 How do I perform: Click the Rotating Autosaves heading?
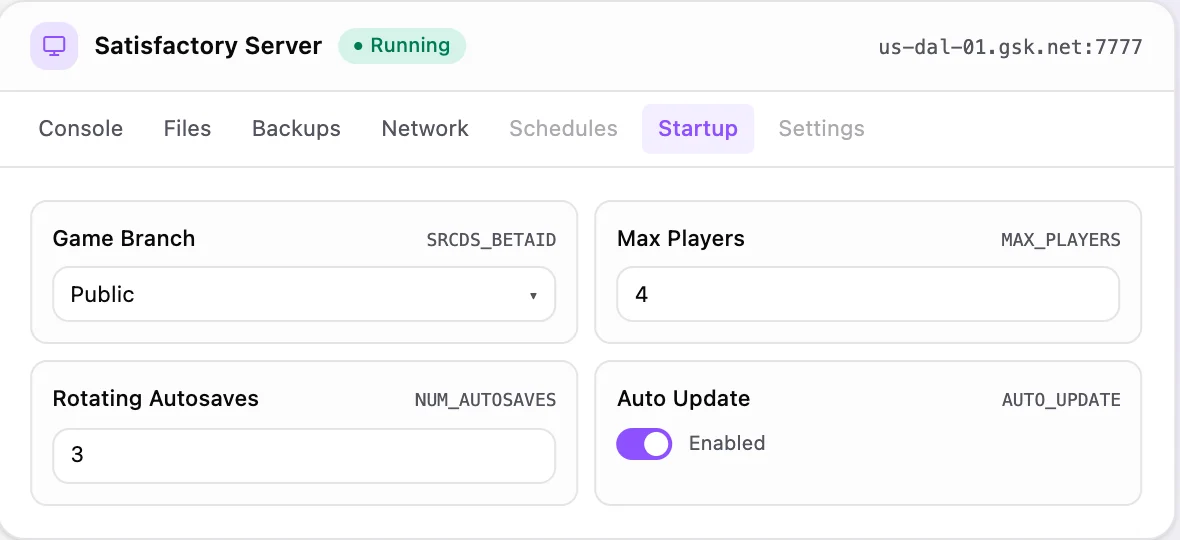156,399
